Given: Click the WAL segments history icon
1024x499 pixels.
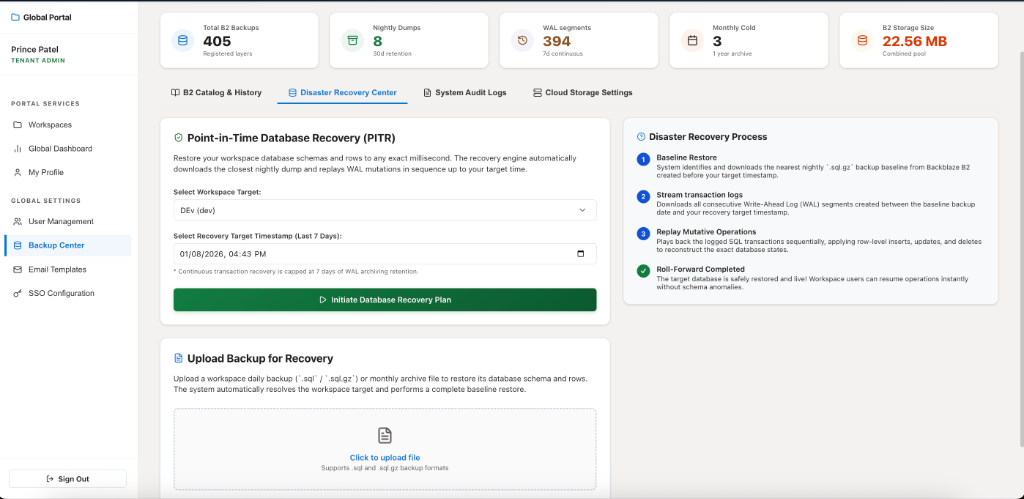Looking at the screenshot, I should pyautogui.click(x=522, y=40).
